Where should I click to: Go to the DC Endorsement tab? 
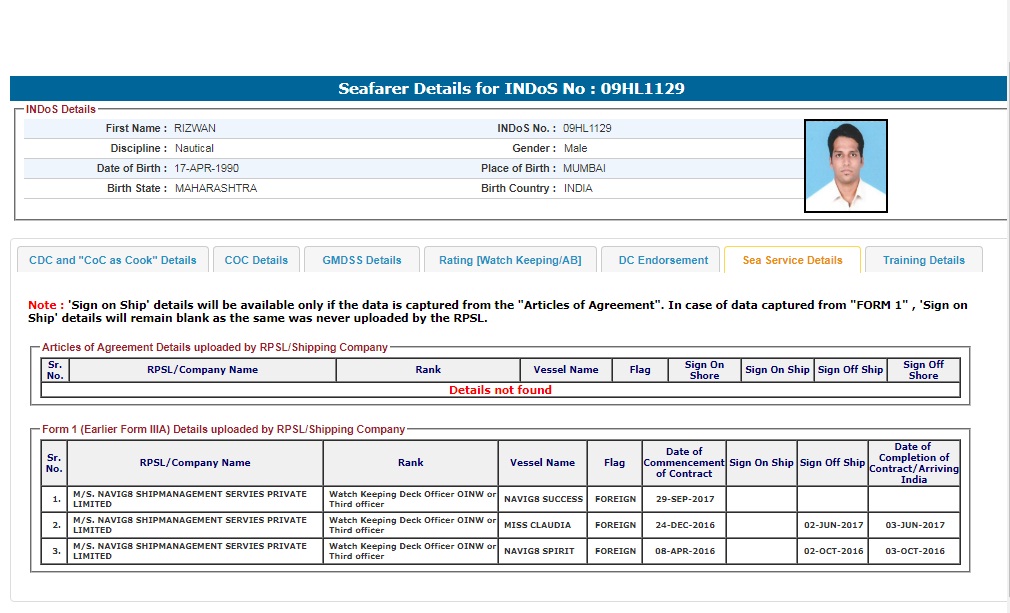point(663,260)
